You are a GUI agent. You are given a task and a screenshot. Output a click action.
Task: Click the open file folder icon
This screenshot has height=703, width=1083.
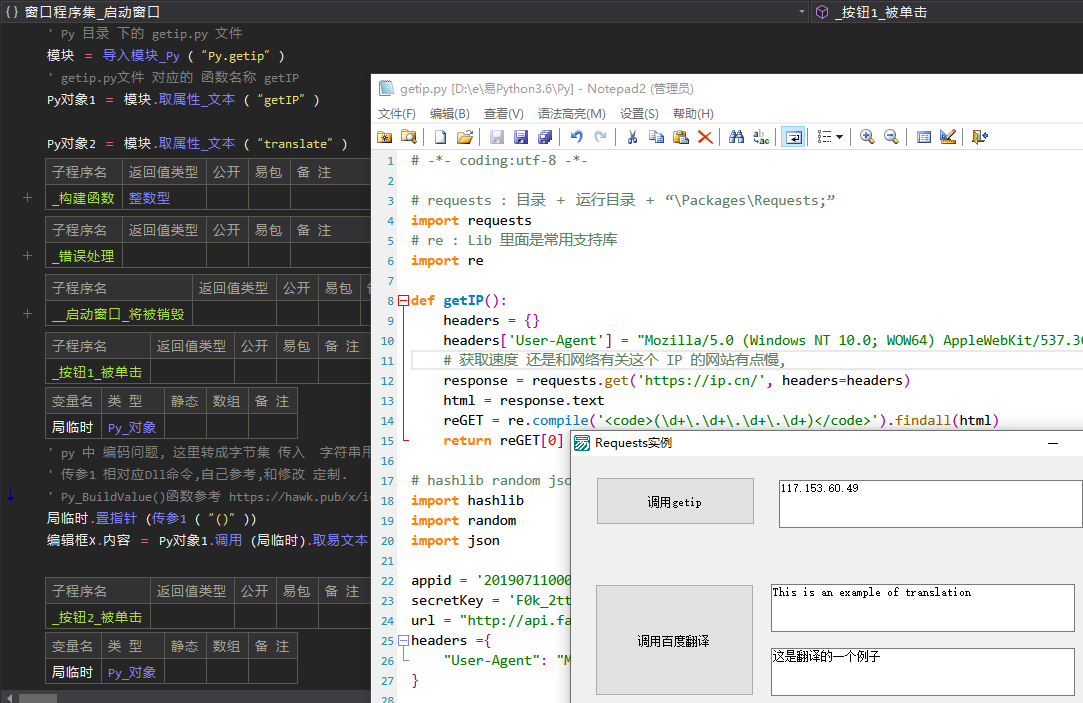(x=465, y=137)
